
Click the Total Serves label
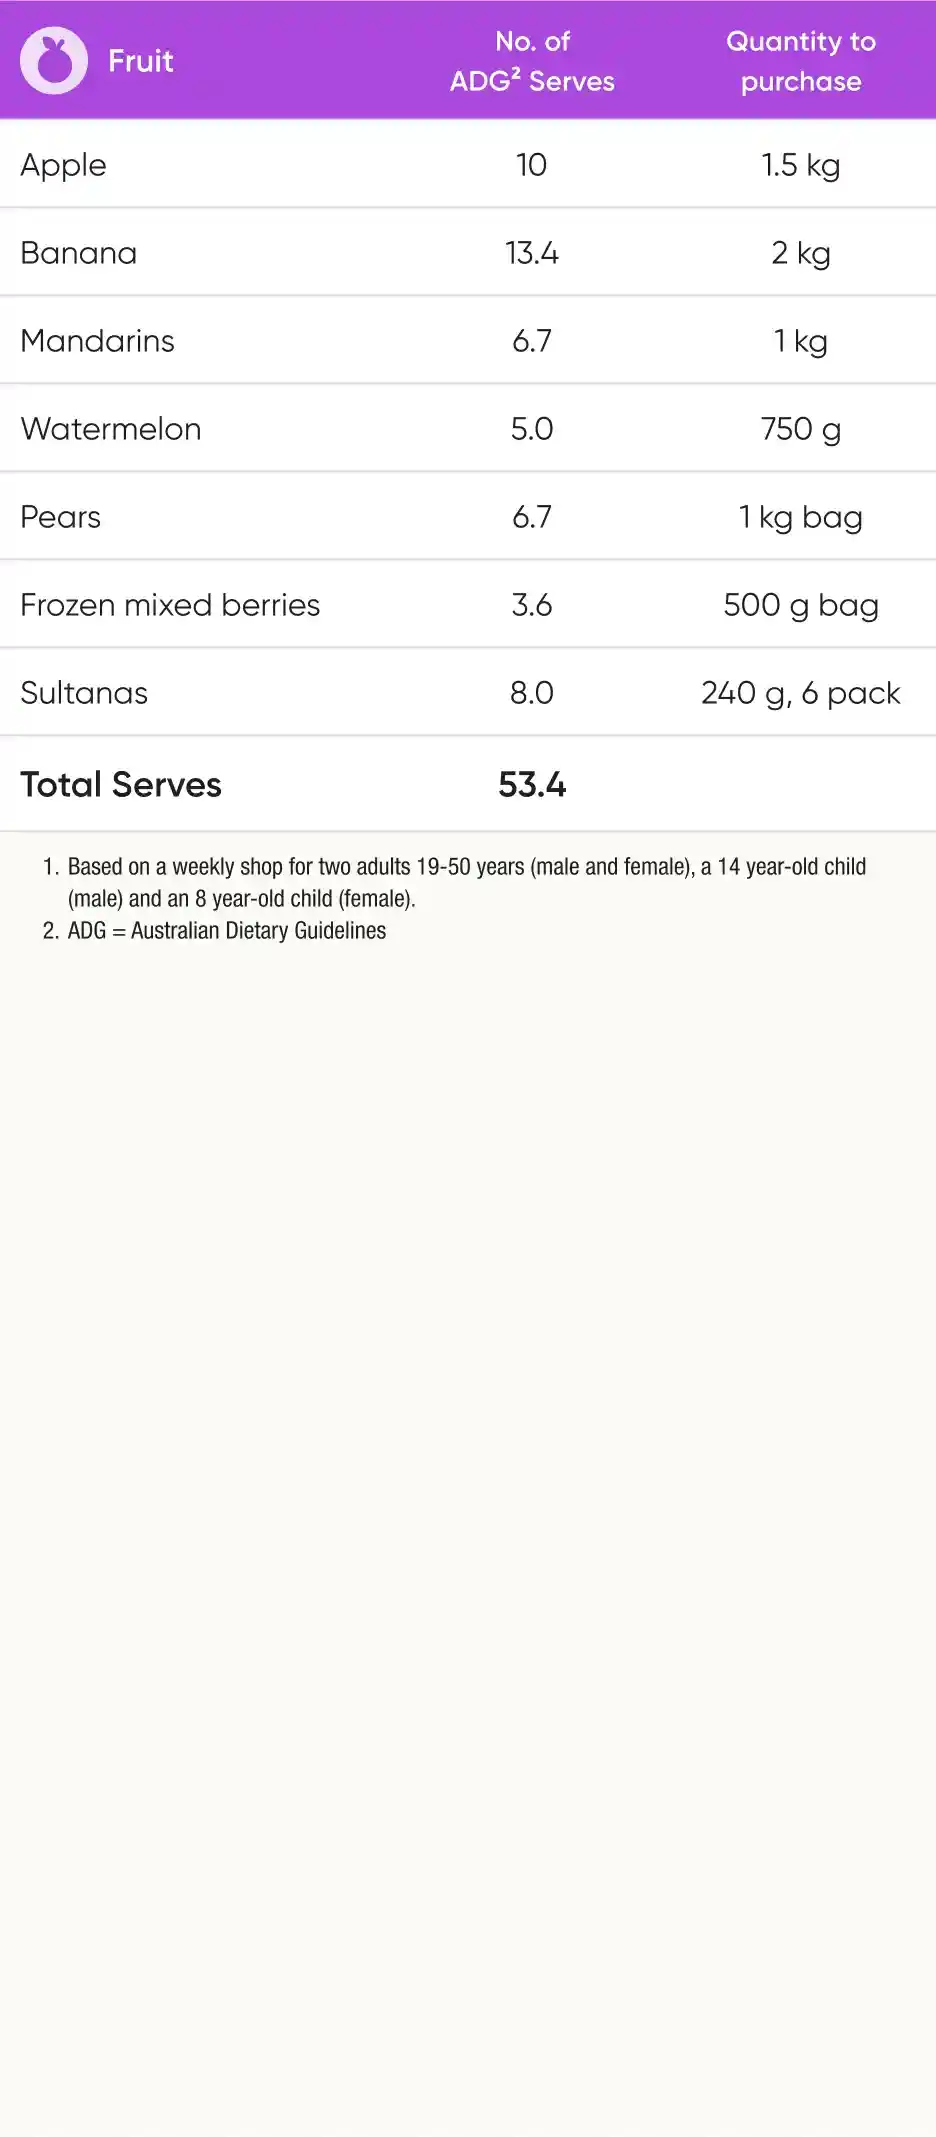point(121,785)
